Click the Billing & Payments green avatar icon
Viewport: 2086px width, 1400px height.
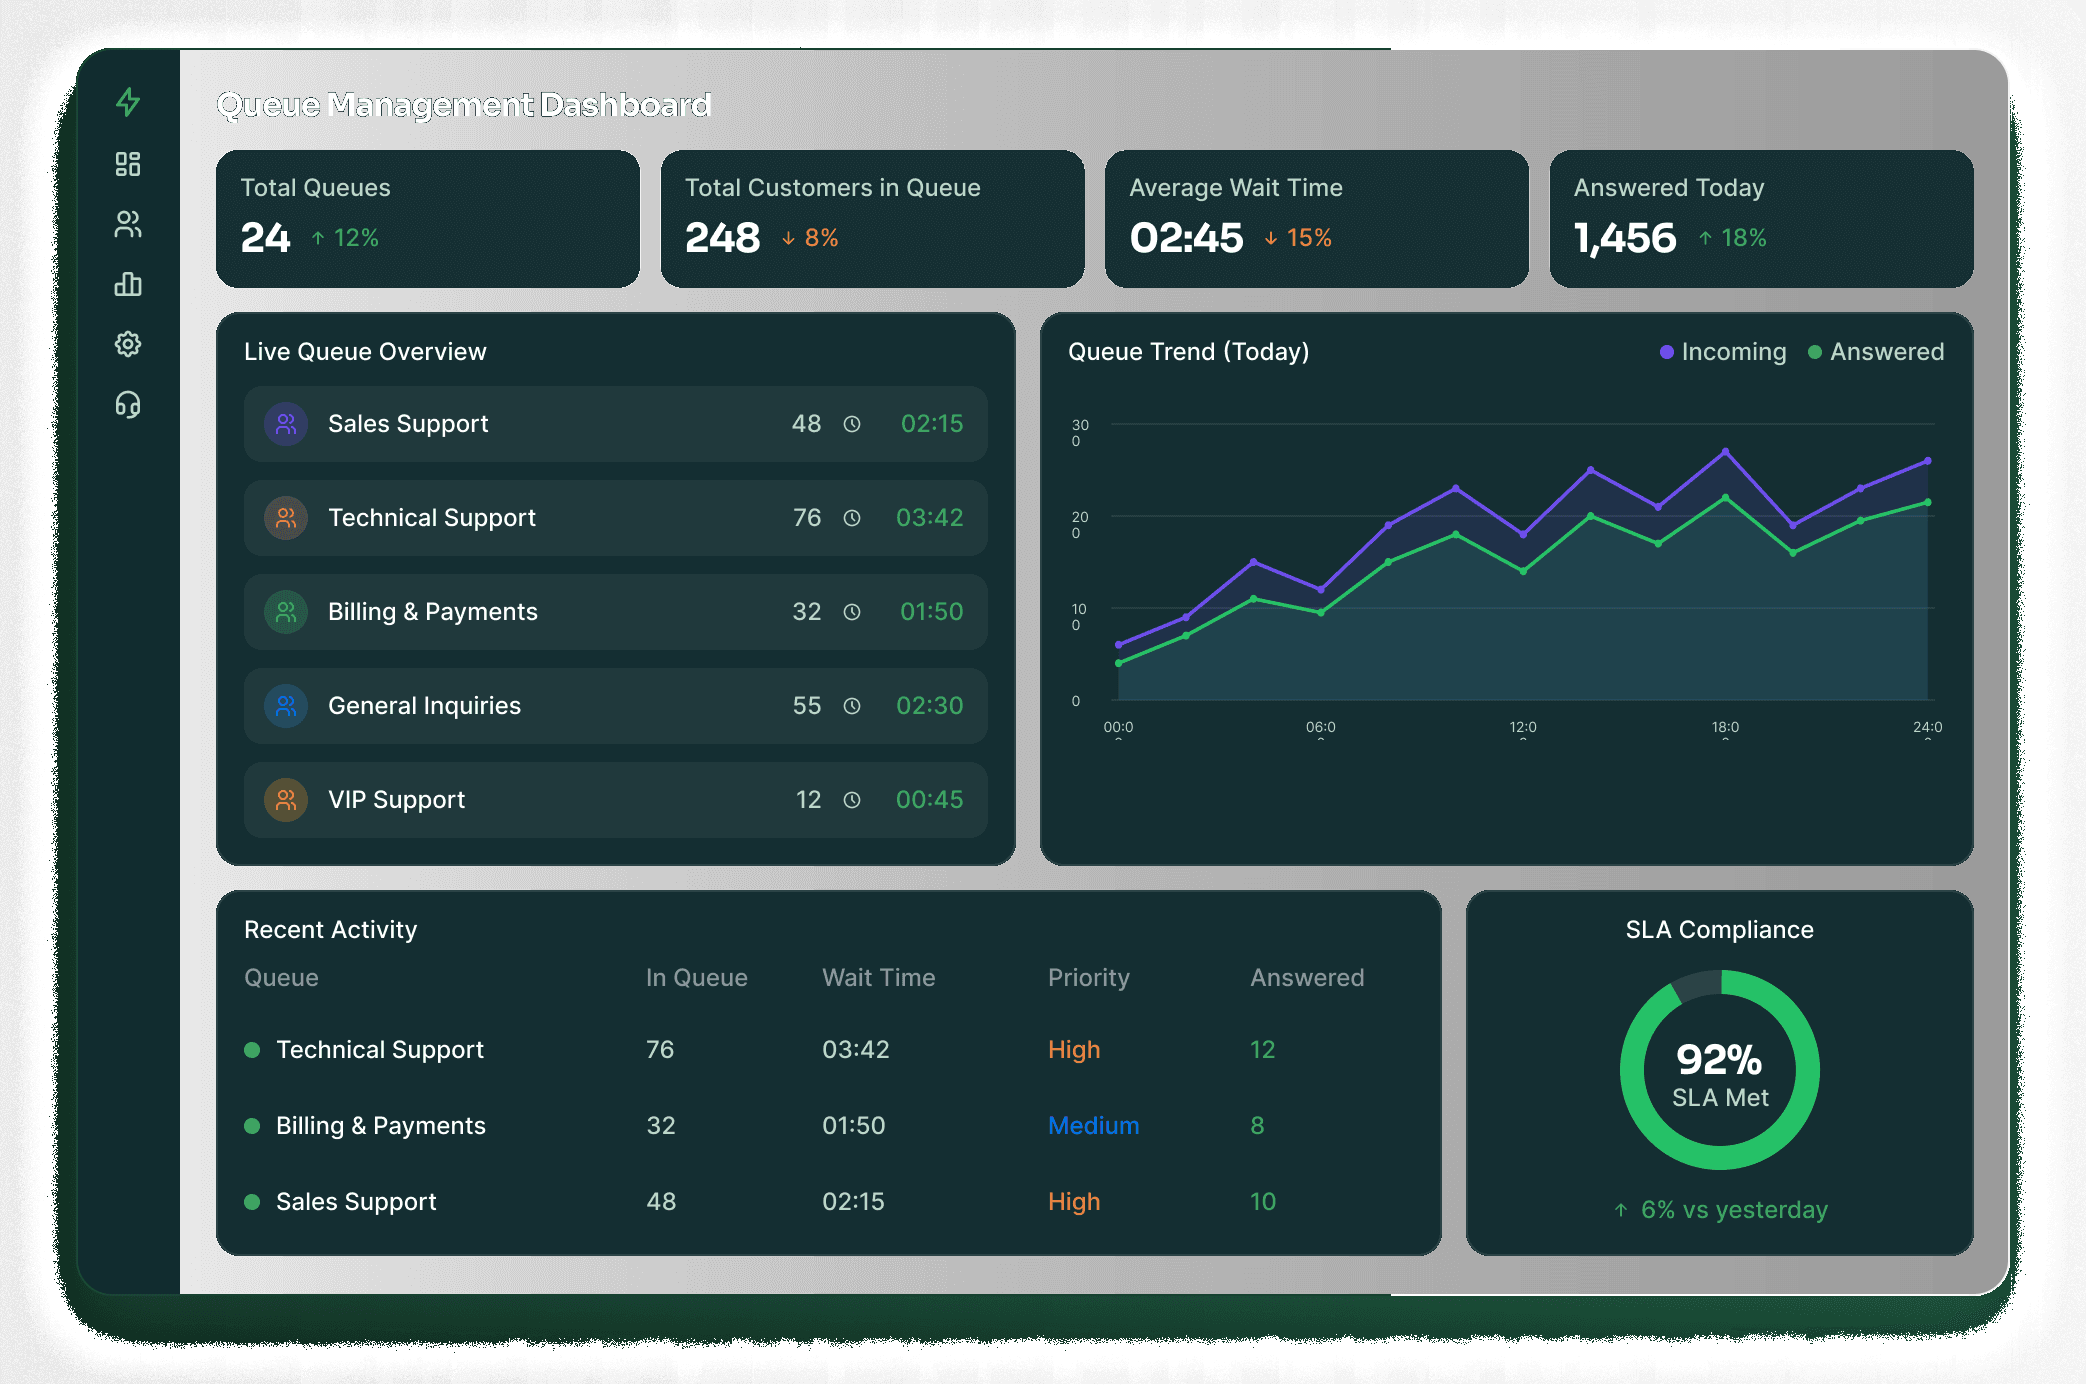[x=286, y=612]
